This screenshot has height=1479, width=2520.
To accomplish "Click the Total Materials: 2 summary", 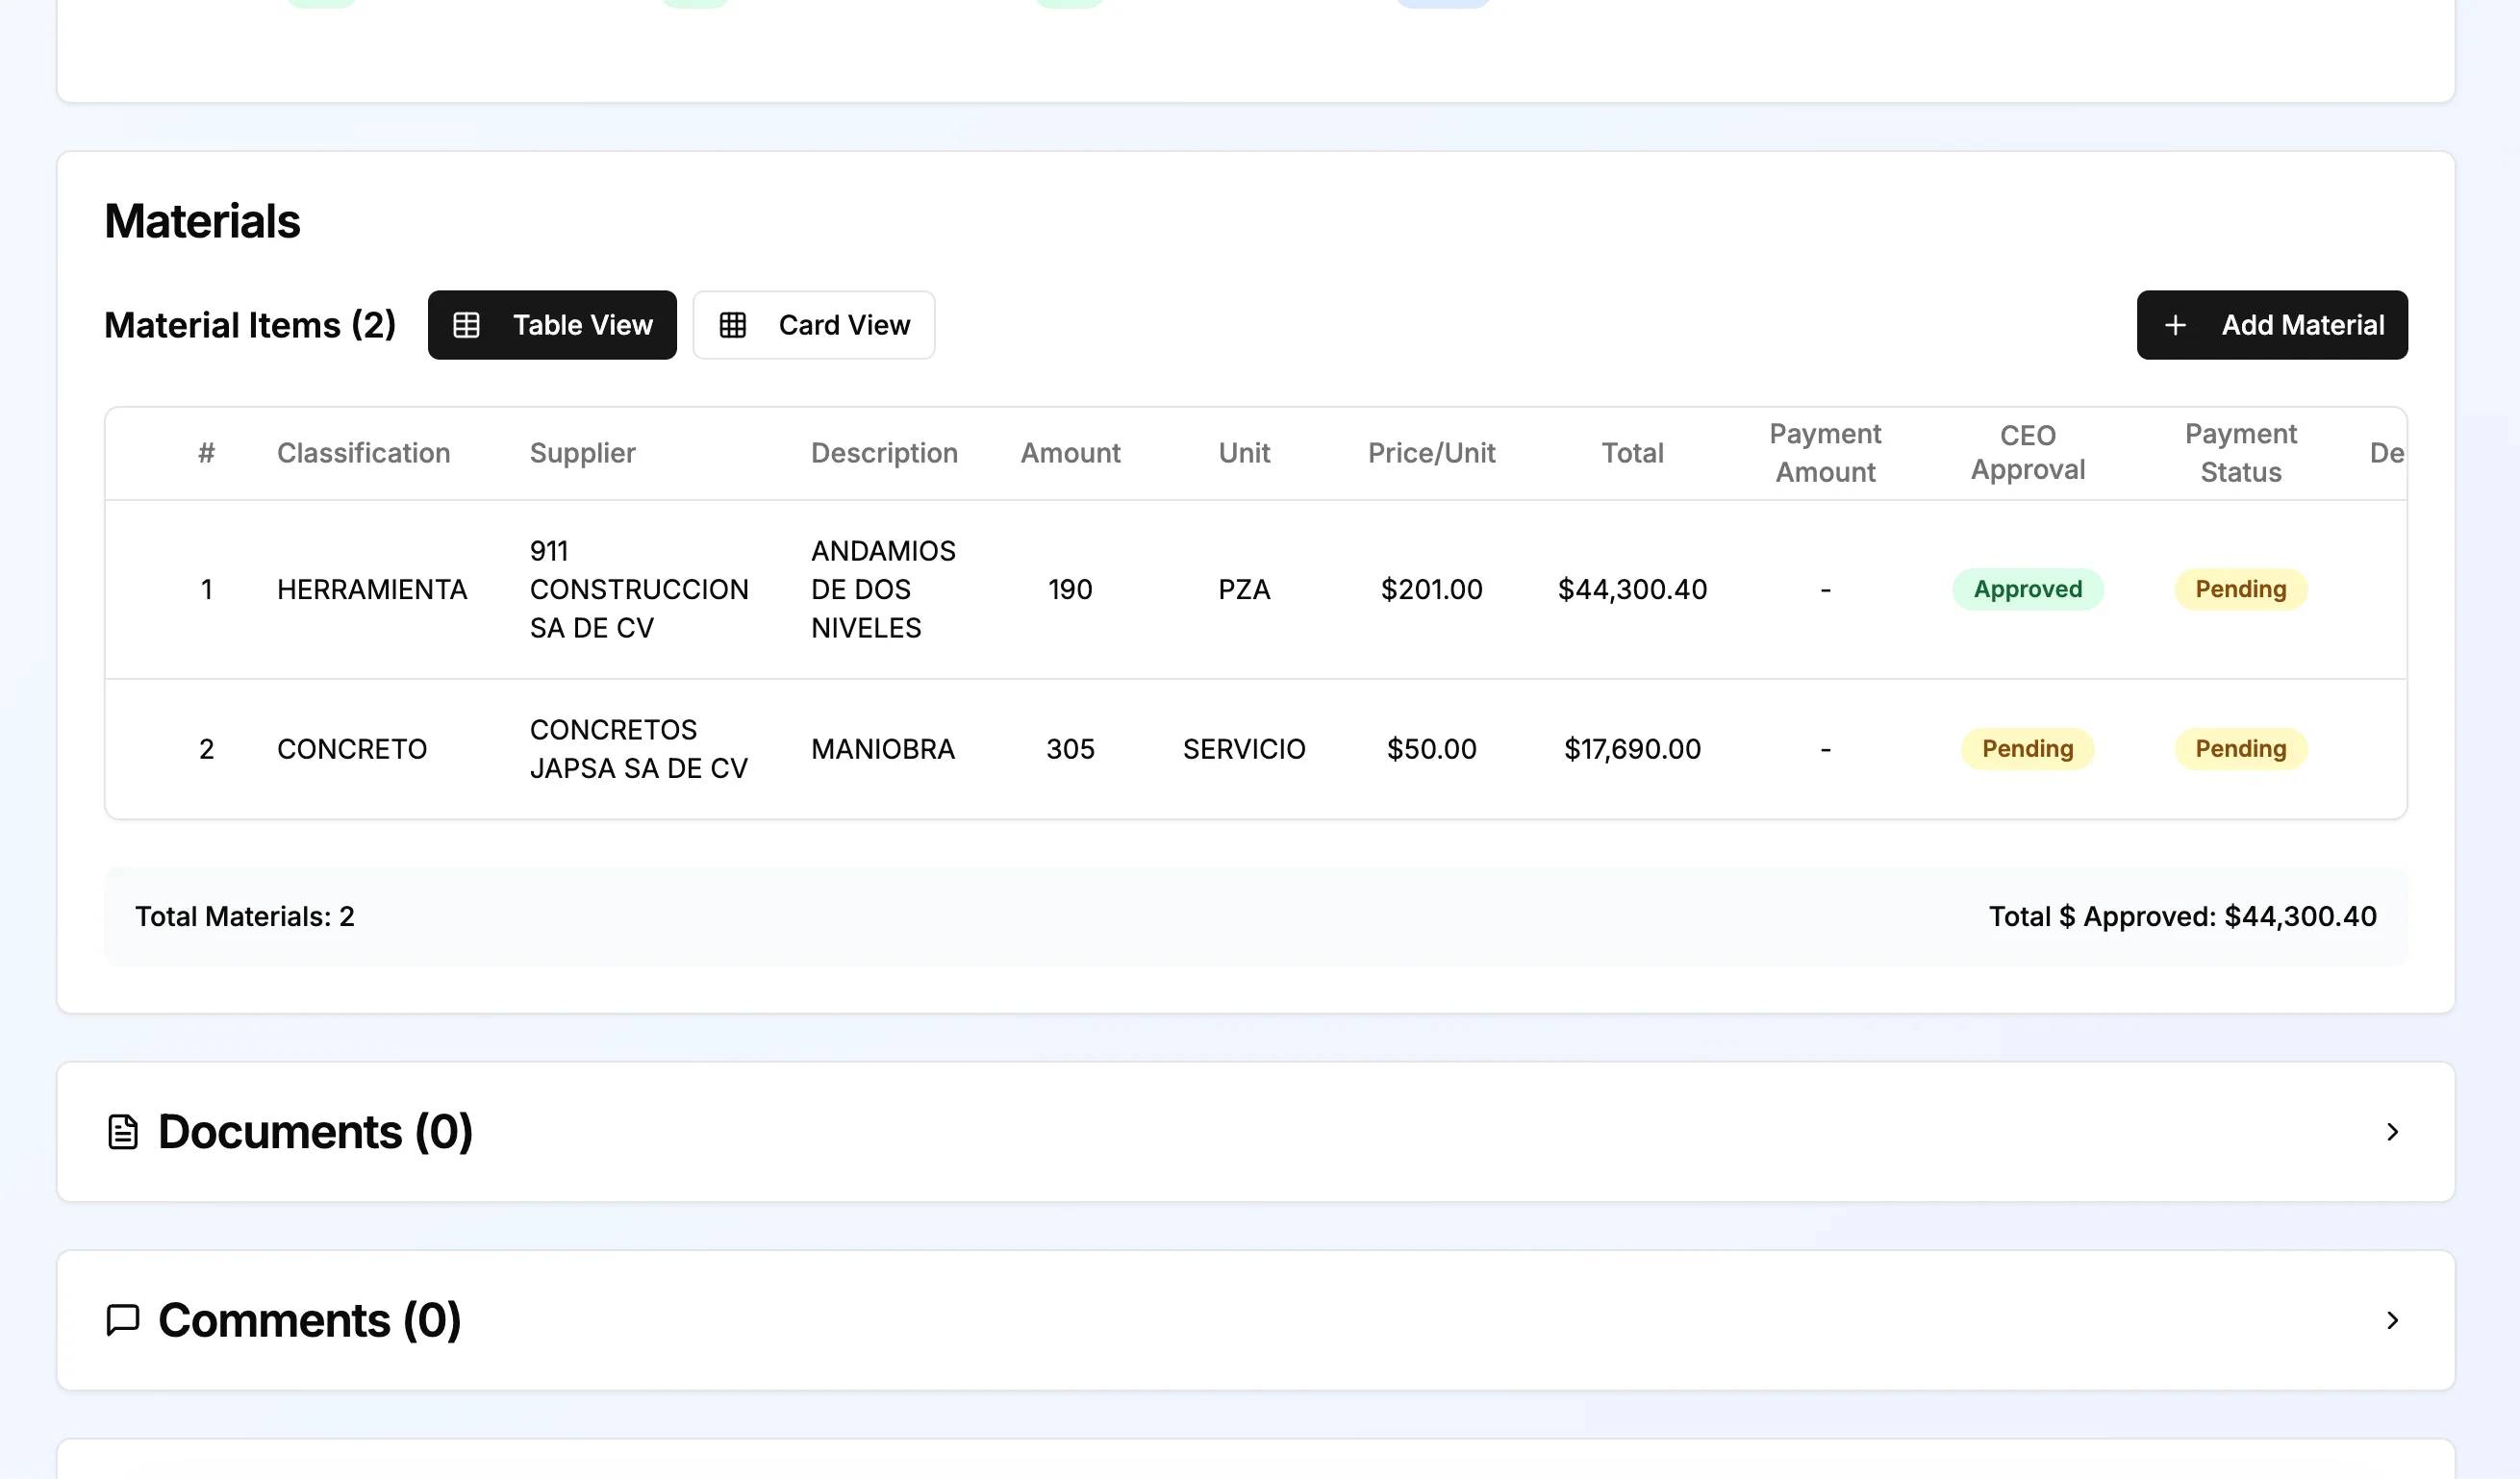I will (245, 917).
